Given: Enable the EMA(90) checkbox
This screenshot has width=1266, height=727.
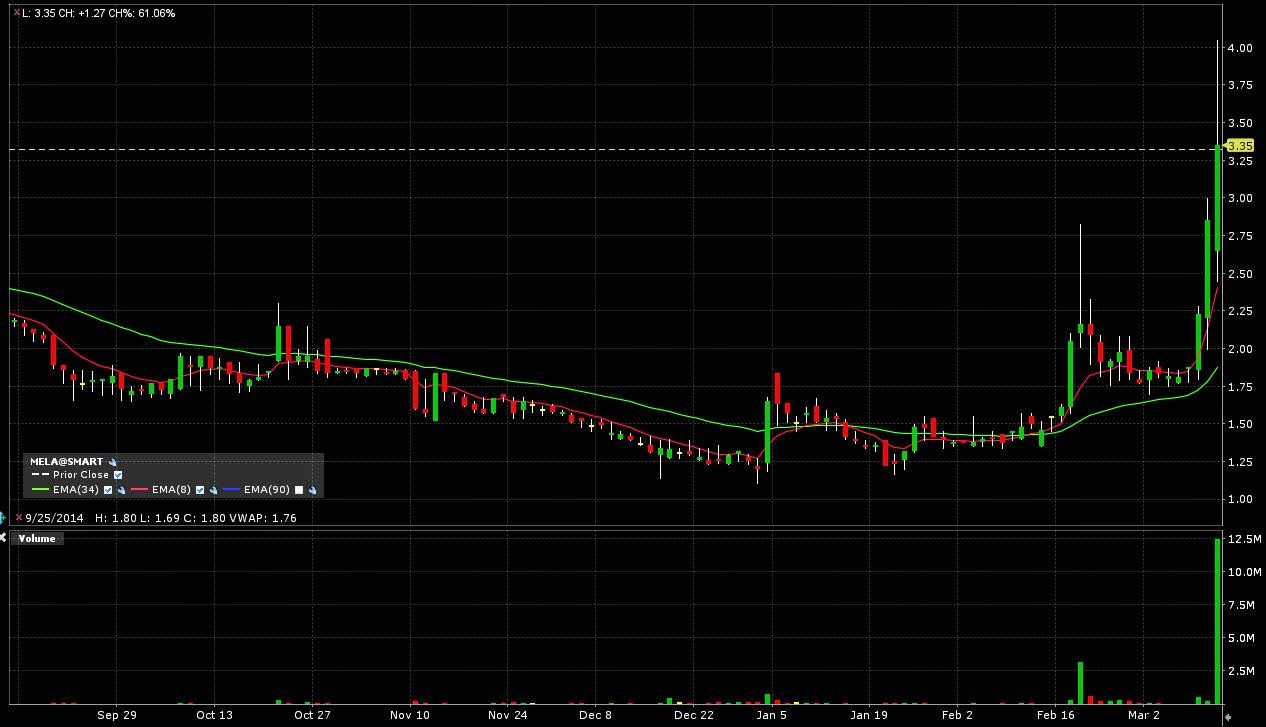Looking at the screenshot, I should coord(299,490).
